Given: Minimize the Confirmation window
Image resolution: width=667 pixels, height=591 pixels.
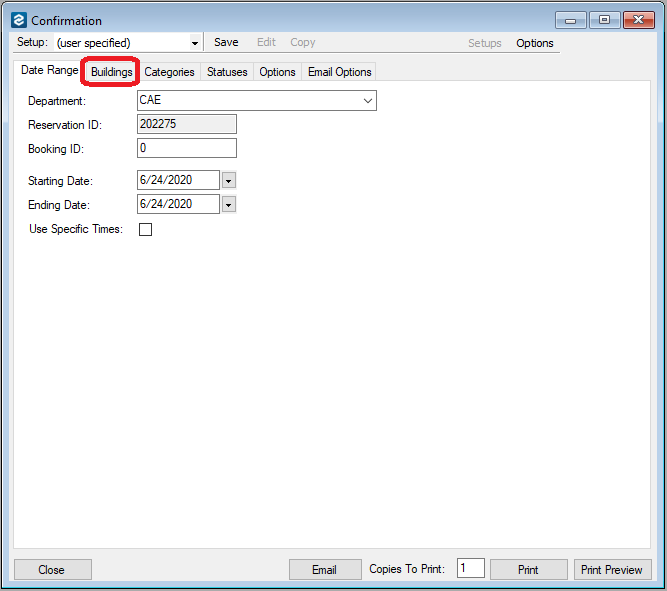Looking at the screenshot, I should [570, 20].
